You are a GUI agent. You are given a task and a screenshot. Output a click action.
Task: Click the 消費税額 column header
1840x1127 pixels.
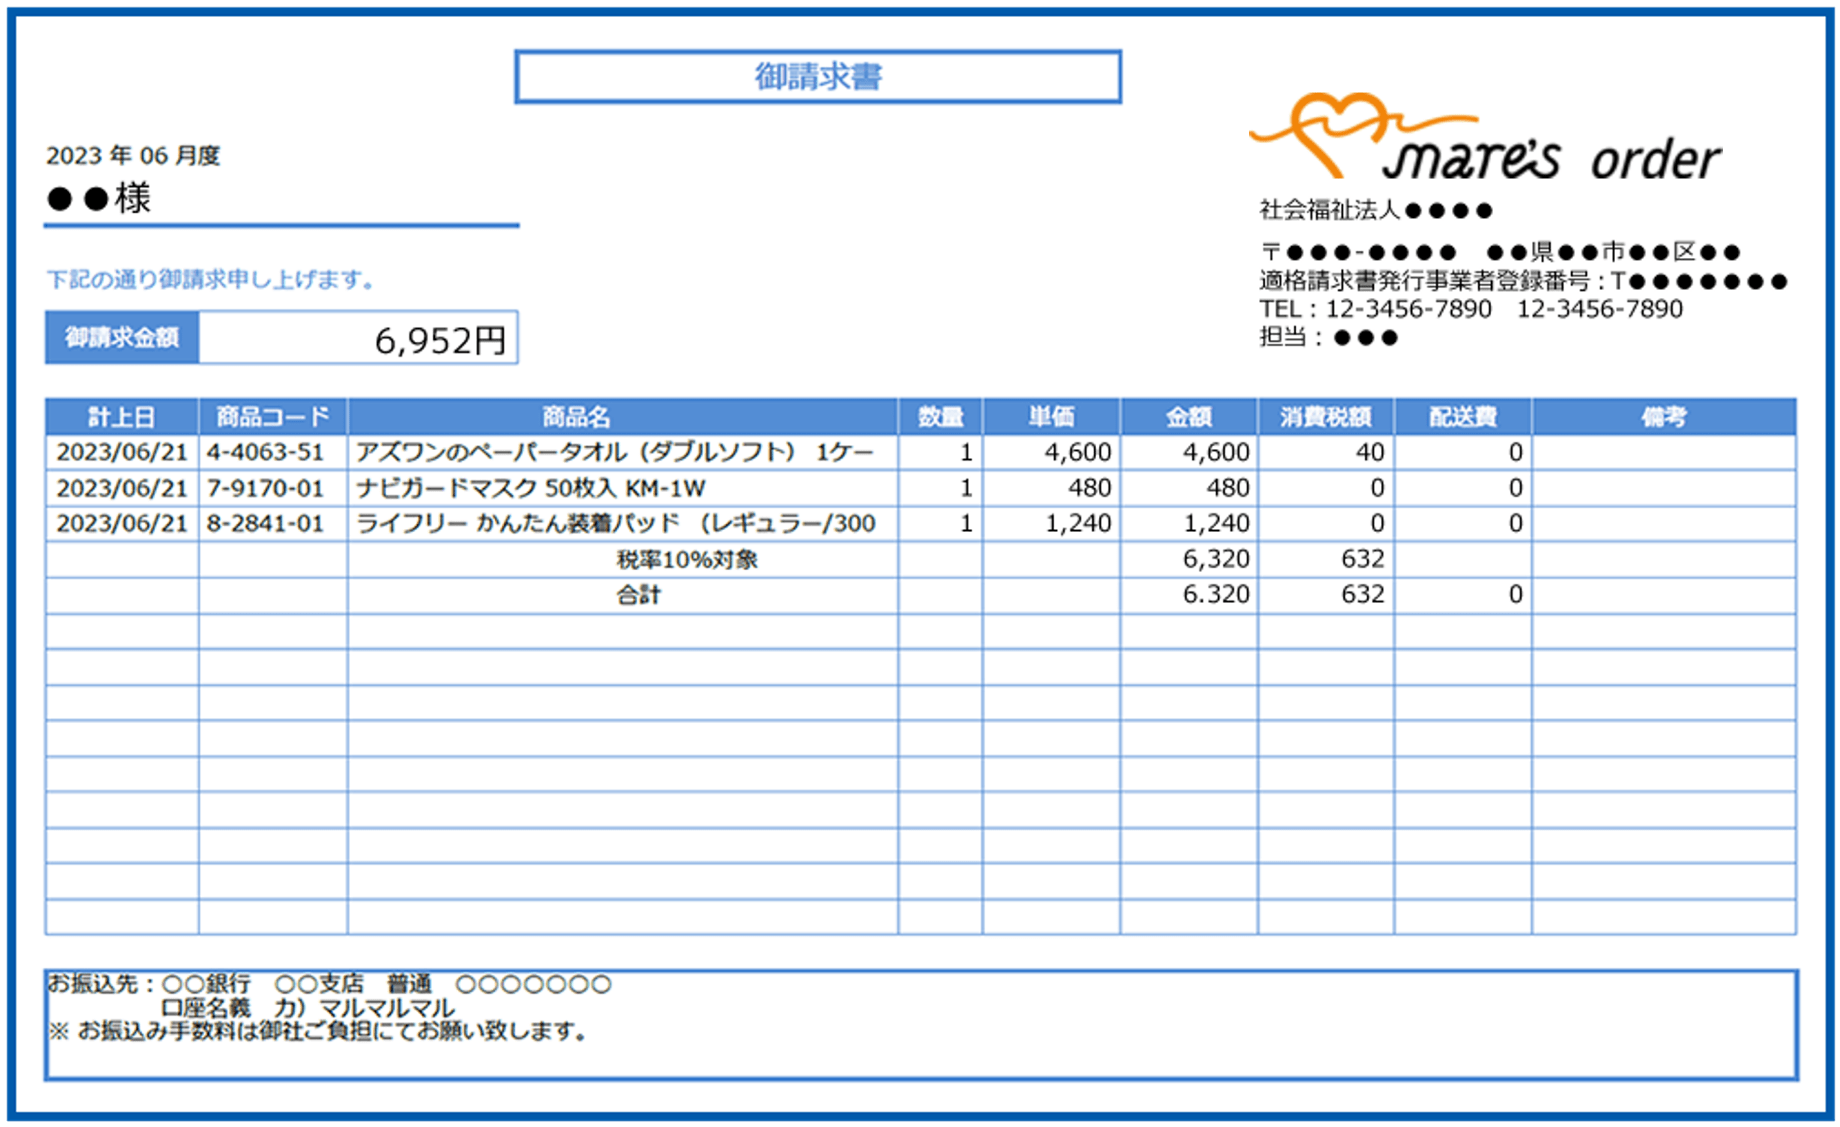1326,417
